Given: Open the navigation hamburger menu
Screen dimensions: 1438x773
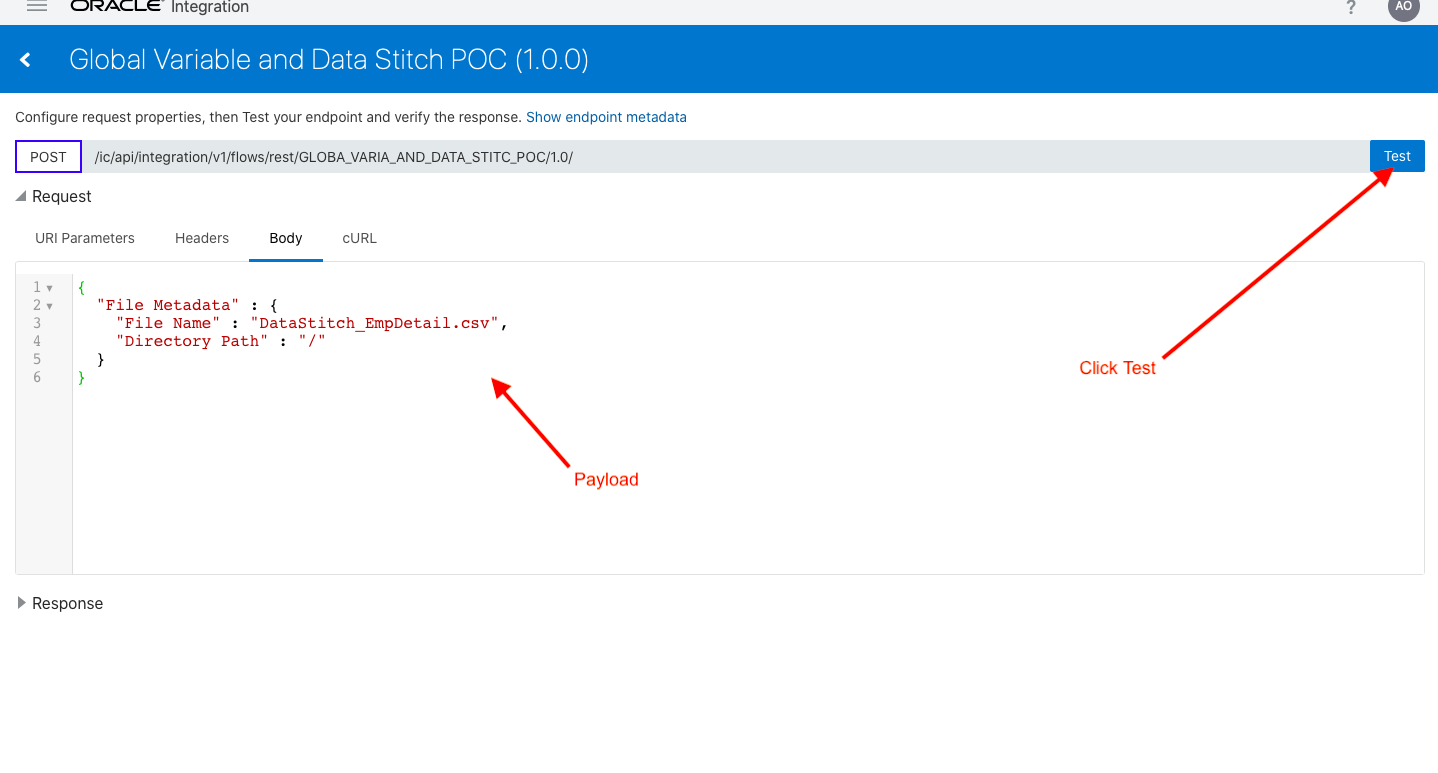Looking at the screenshot, I should 36,7.
